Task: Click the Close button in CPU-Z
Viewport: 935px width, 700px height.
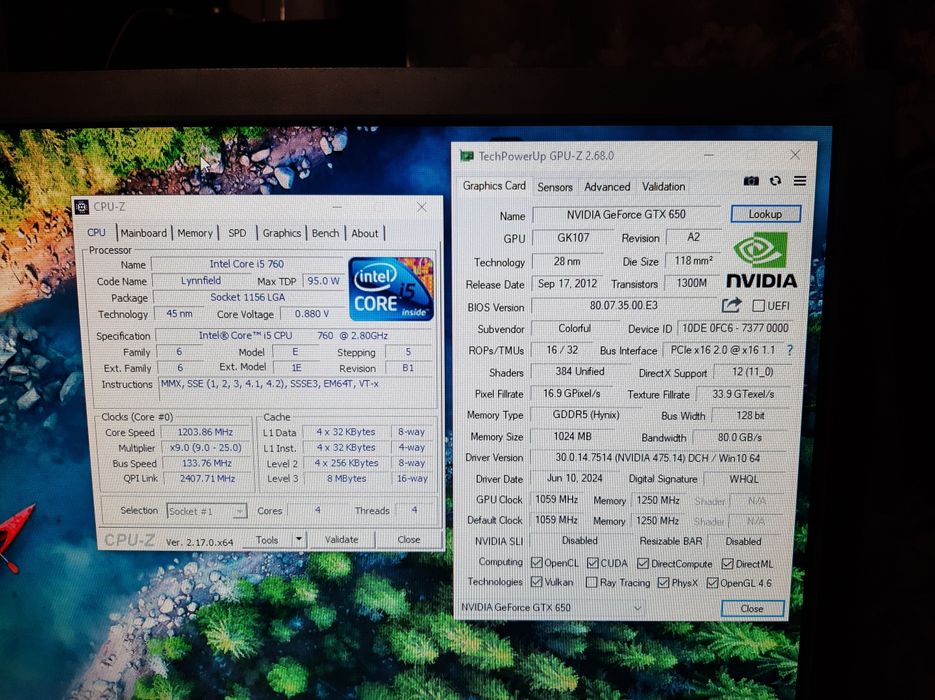Action: 408,540
